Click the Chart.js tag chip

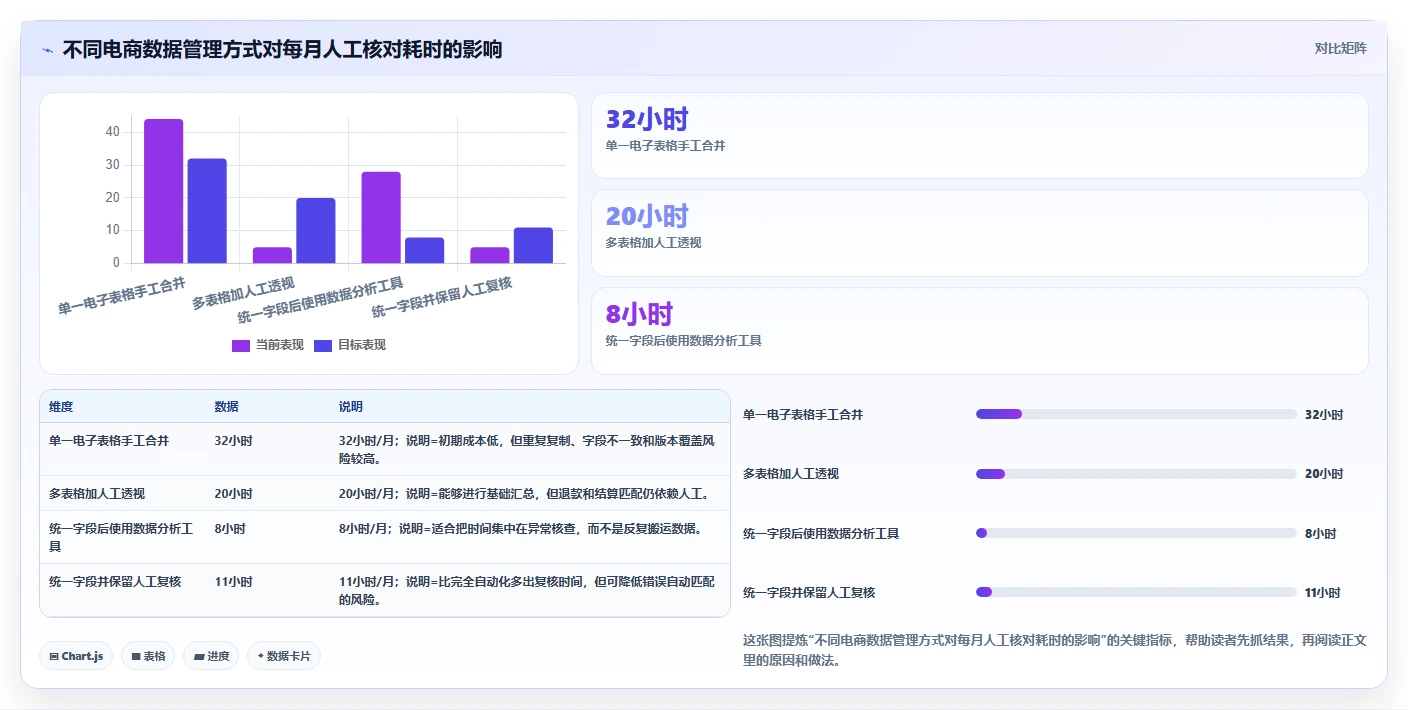pyautogui.click(x=76, y=656)
